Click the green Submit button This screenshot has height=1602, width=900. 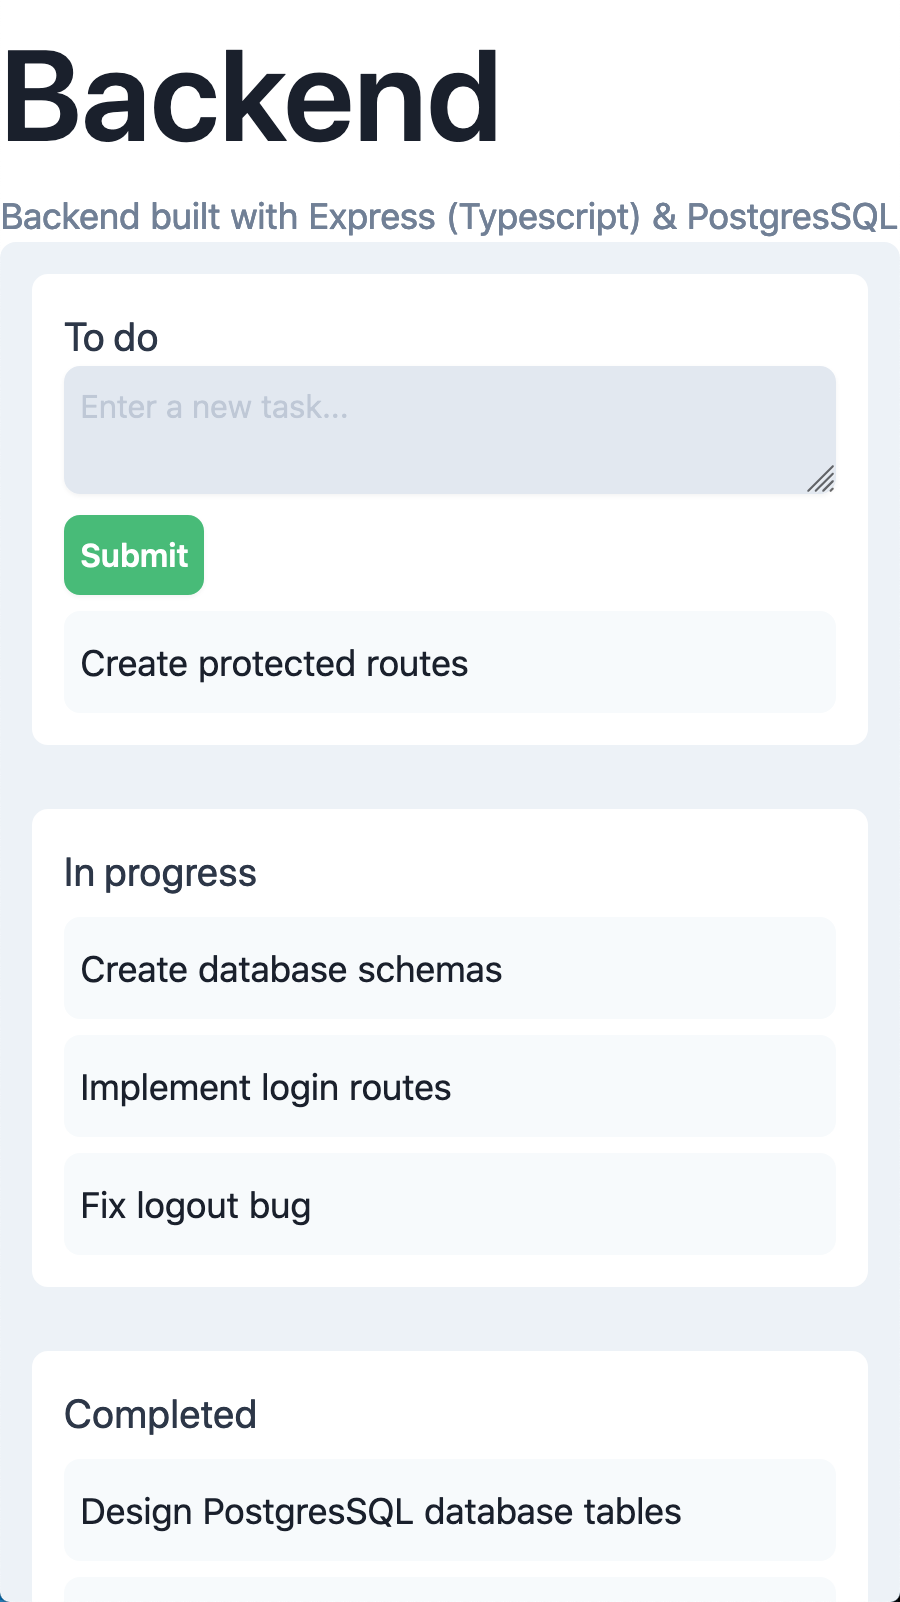pos(134,555)
